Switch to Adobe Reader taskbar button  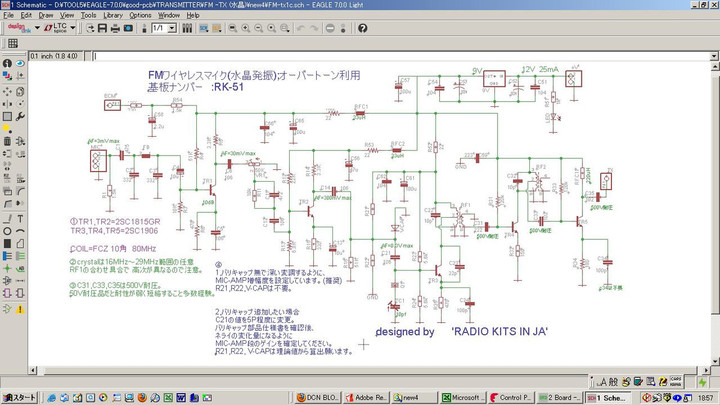click(x=366, y=397)
